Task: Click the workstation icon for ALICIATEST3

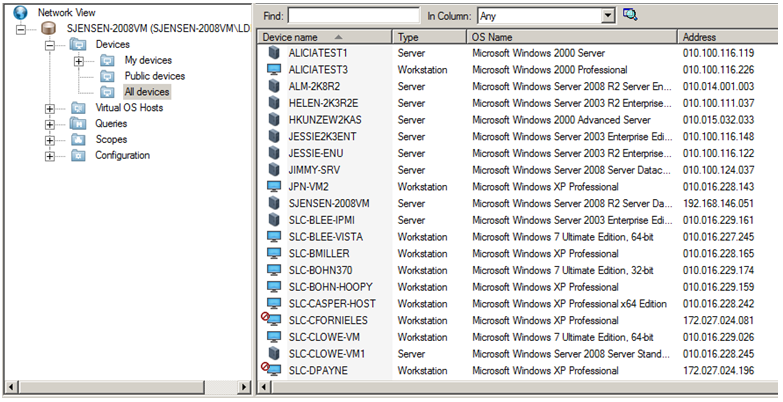Action: coord(274,69)
